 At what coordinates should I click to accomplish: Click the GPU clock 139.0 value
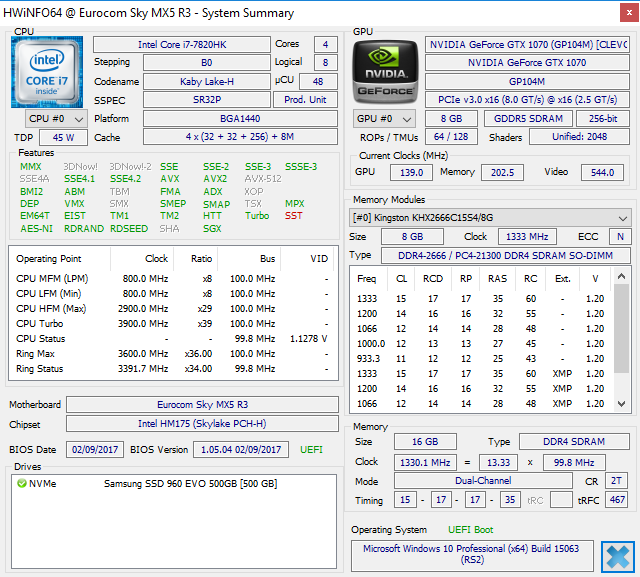[x=411, y=173]
